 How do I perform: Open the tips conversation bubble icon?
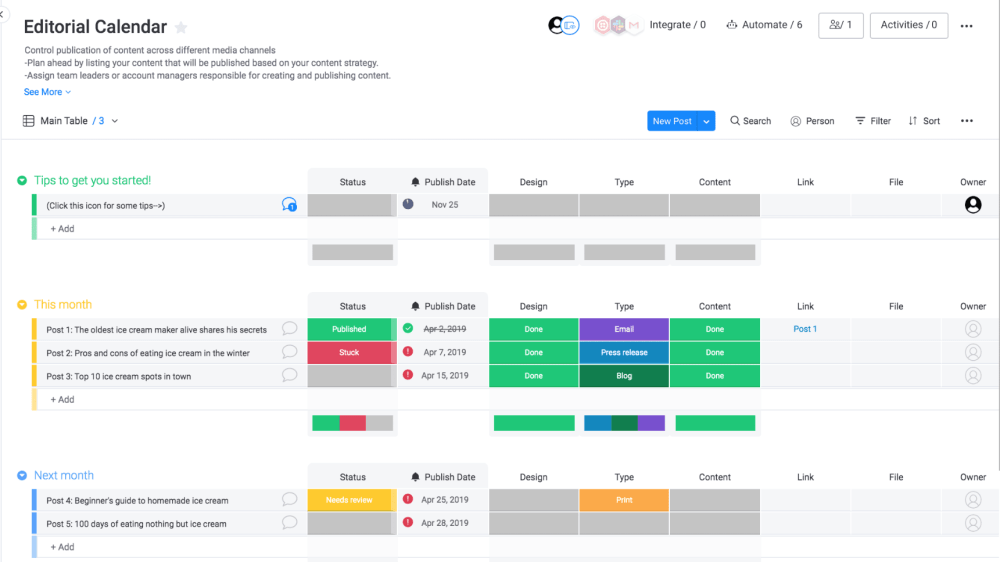point(289,205)
